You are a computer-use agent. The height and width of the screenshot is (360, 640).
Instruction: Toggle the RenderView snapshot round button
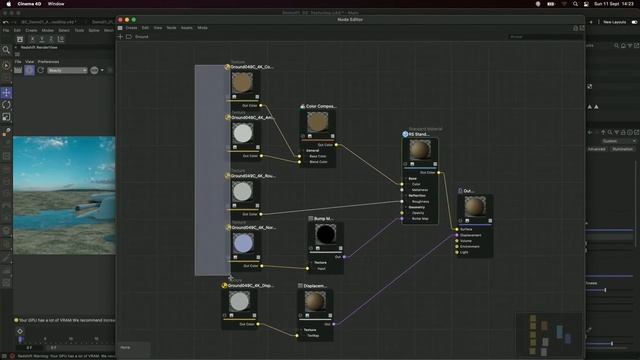tap(94, 70)
